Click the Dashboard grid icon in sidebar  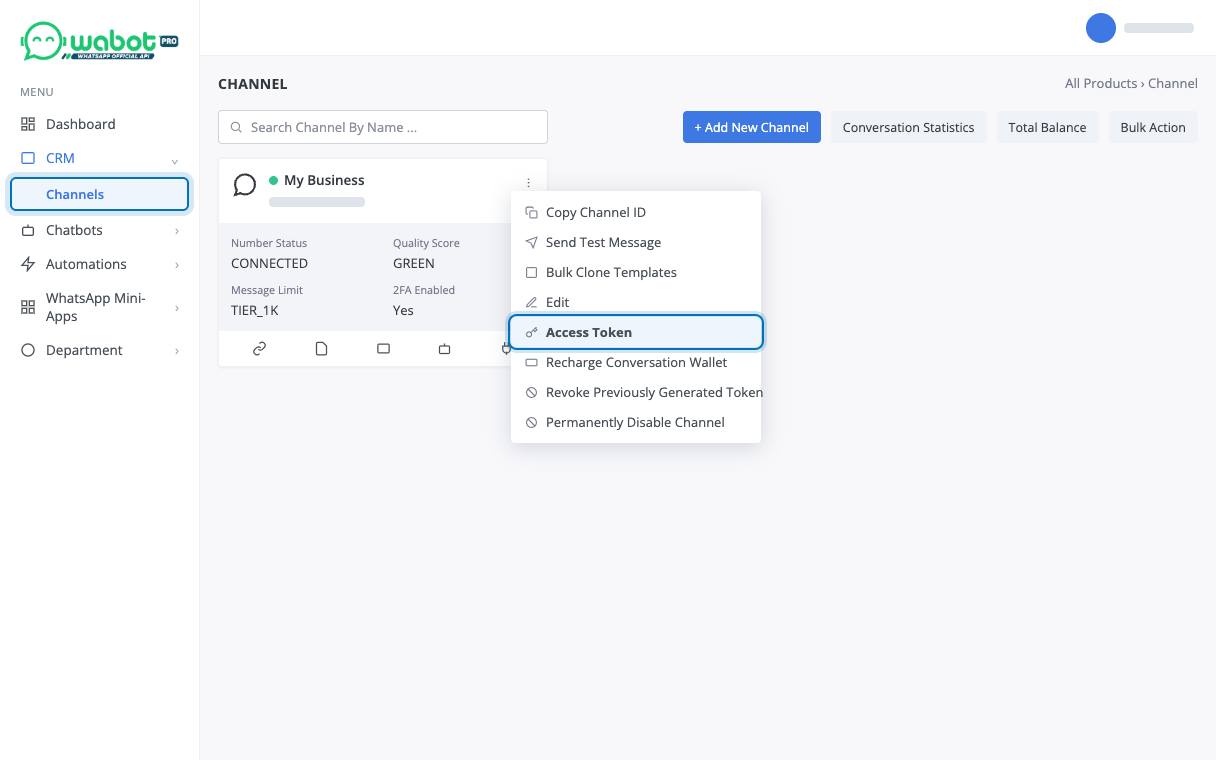pyautogui.click(x=28, y=124)
